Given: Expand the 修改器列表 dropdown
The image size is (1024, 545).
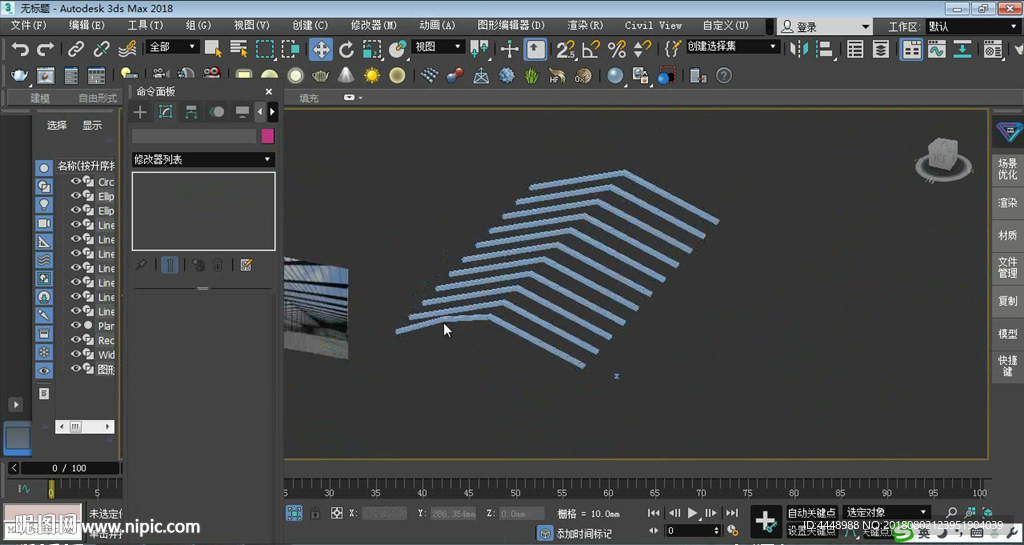Looking at the screenshot, I should pyautogui.click(x=203, y=159).
